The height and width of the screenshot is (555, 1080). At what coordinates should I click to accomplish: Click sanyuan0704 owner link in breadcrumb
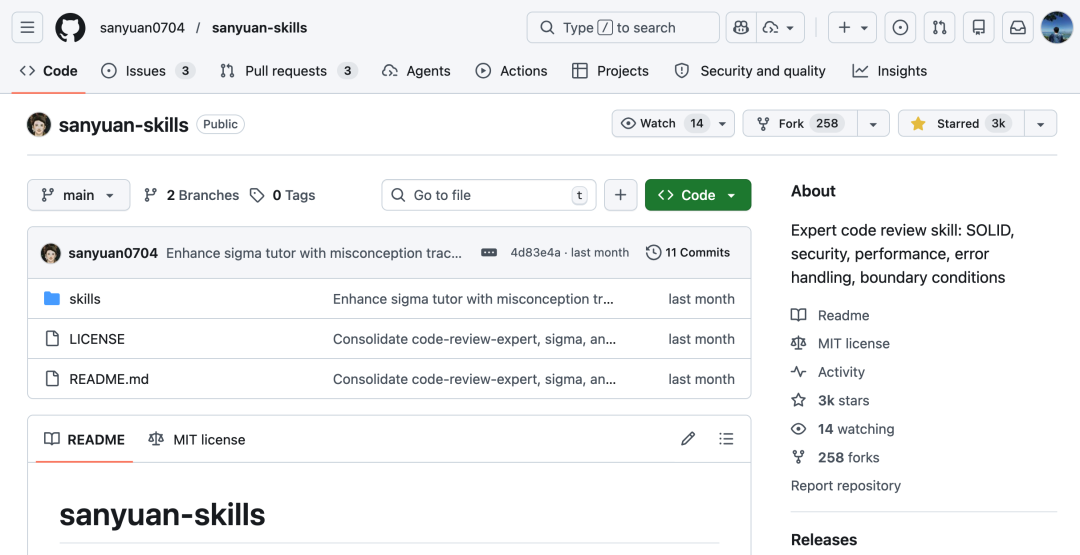coord(142,28)
